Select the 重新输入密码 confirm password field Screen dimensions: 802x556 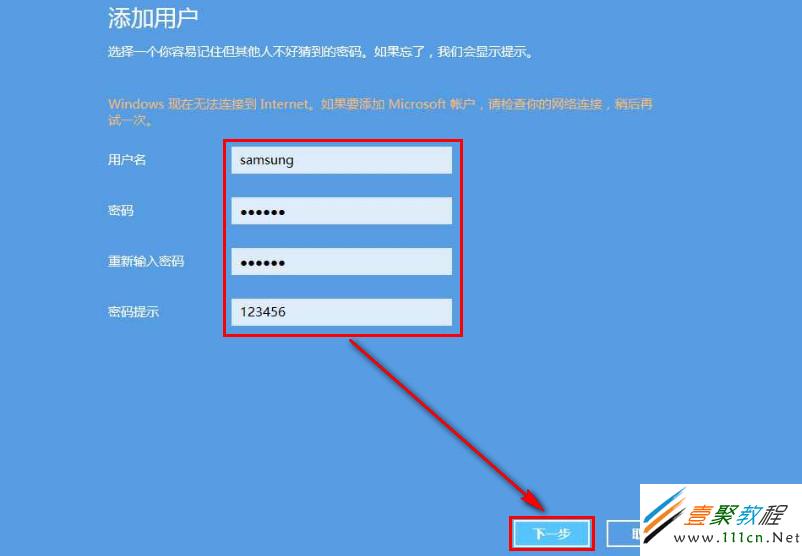point(342,261)
